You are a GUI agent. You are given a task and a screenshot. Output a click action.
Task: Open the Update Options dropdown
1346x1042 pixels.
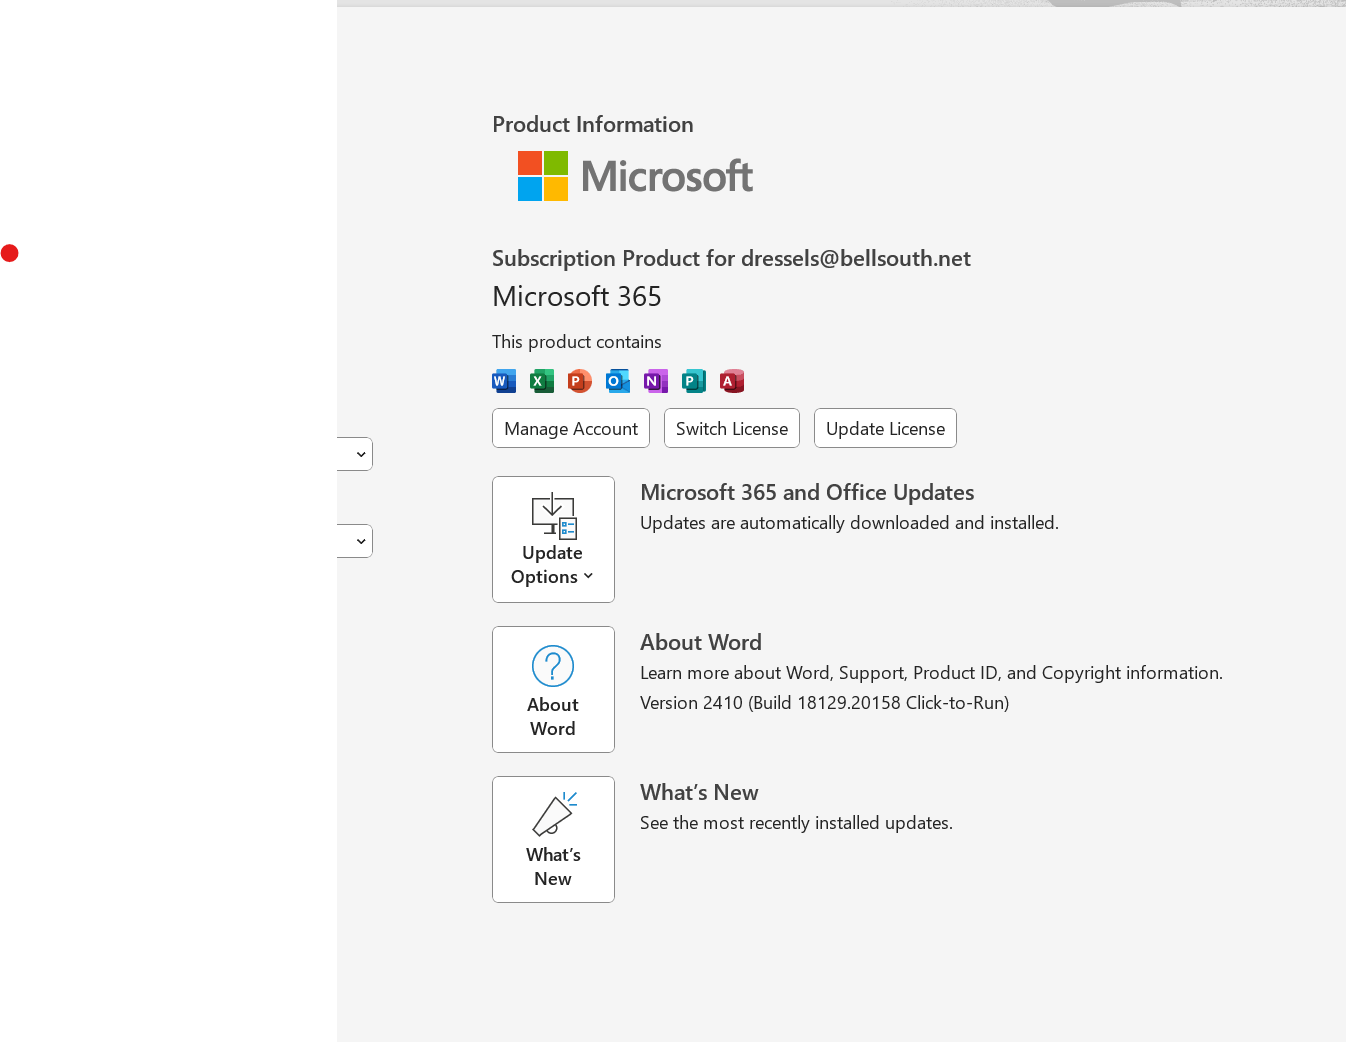click(553, 539)
